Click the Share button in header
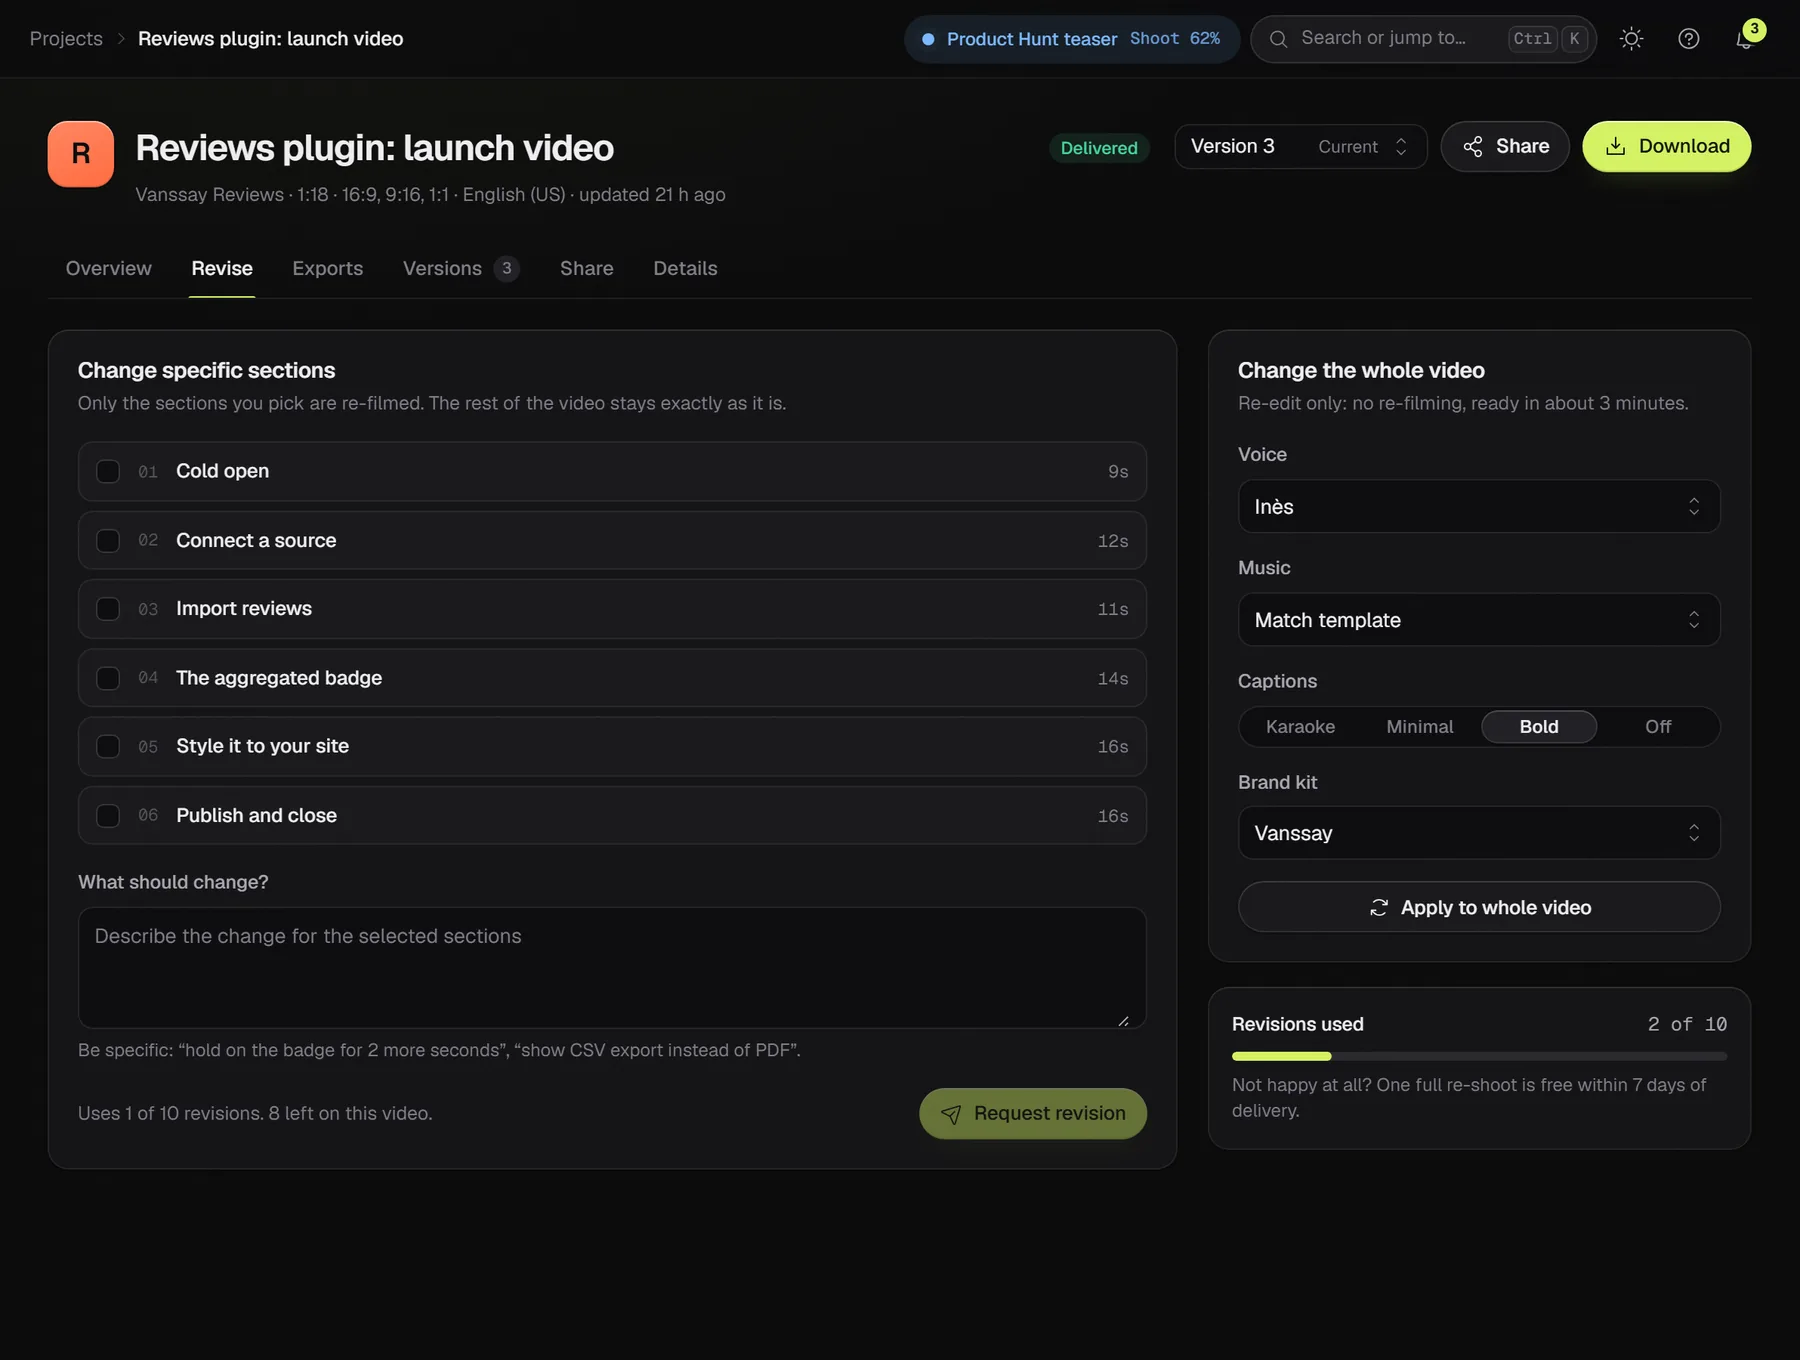Screen dimensions: 1800x1360 pos(1505,146)
